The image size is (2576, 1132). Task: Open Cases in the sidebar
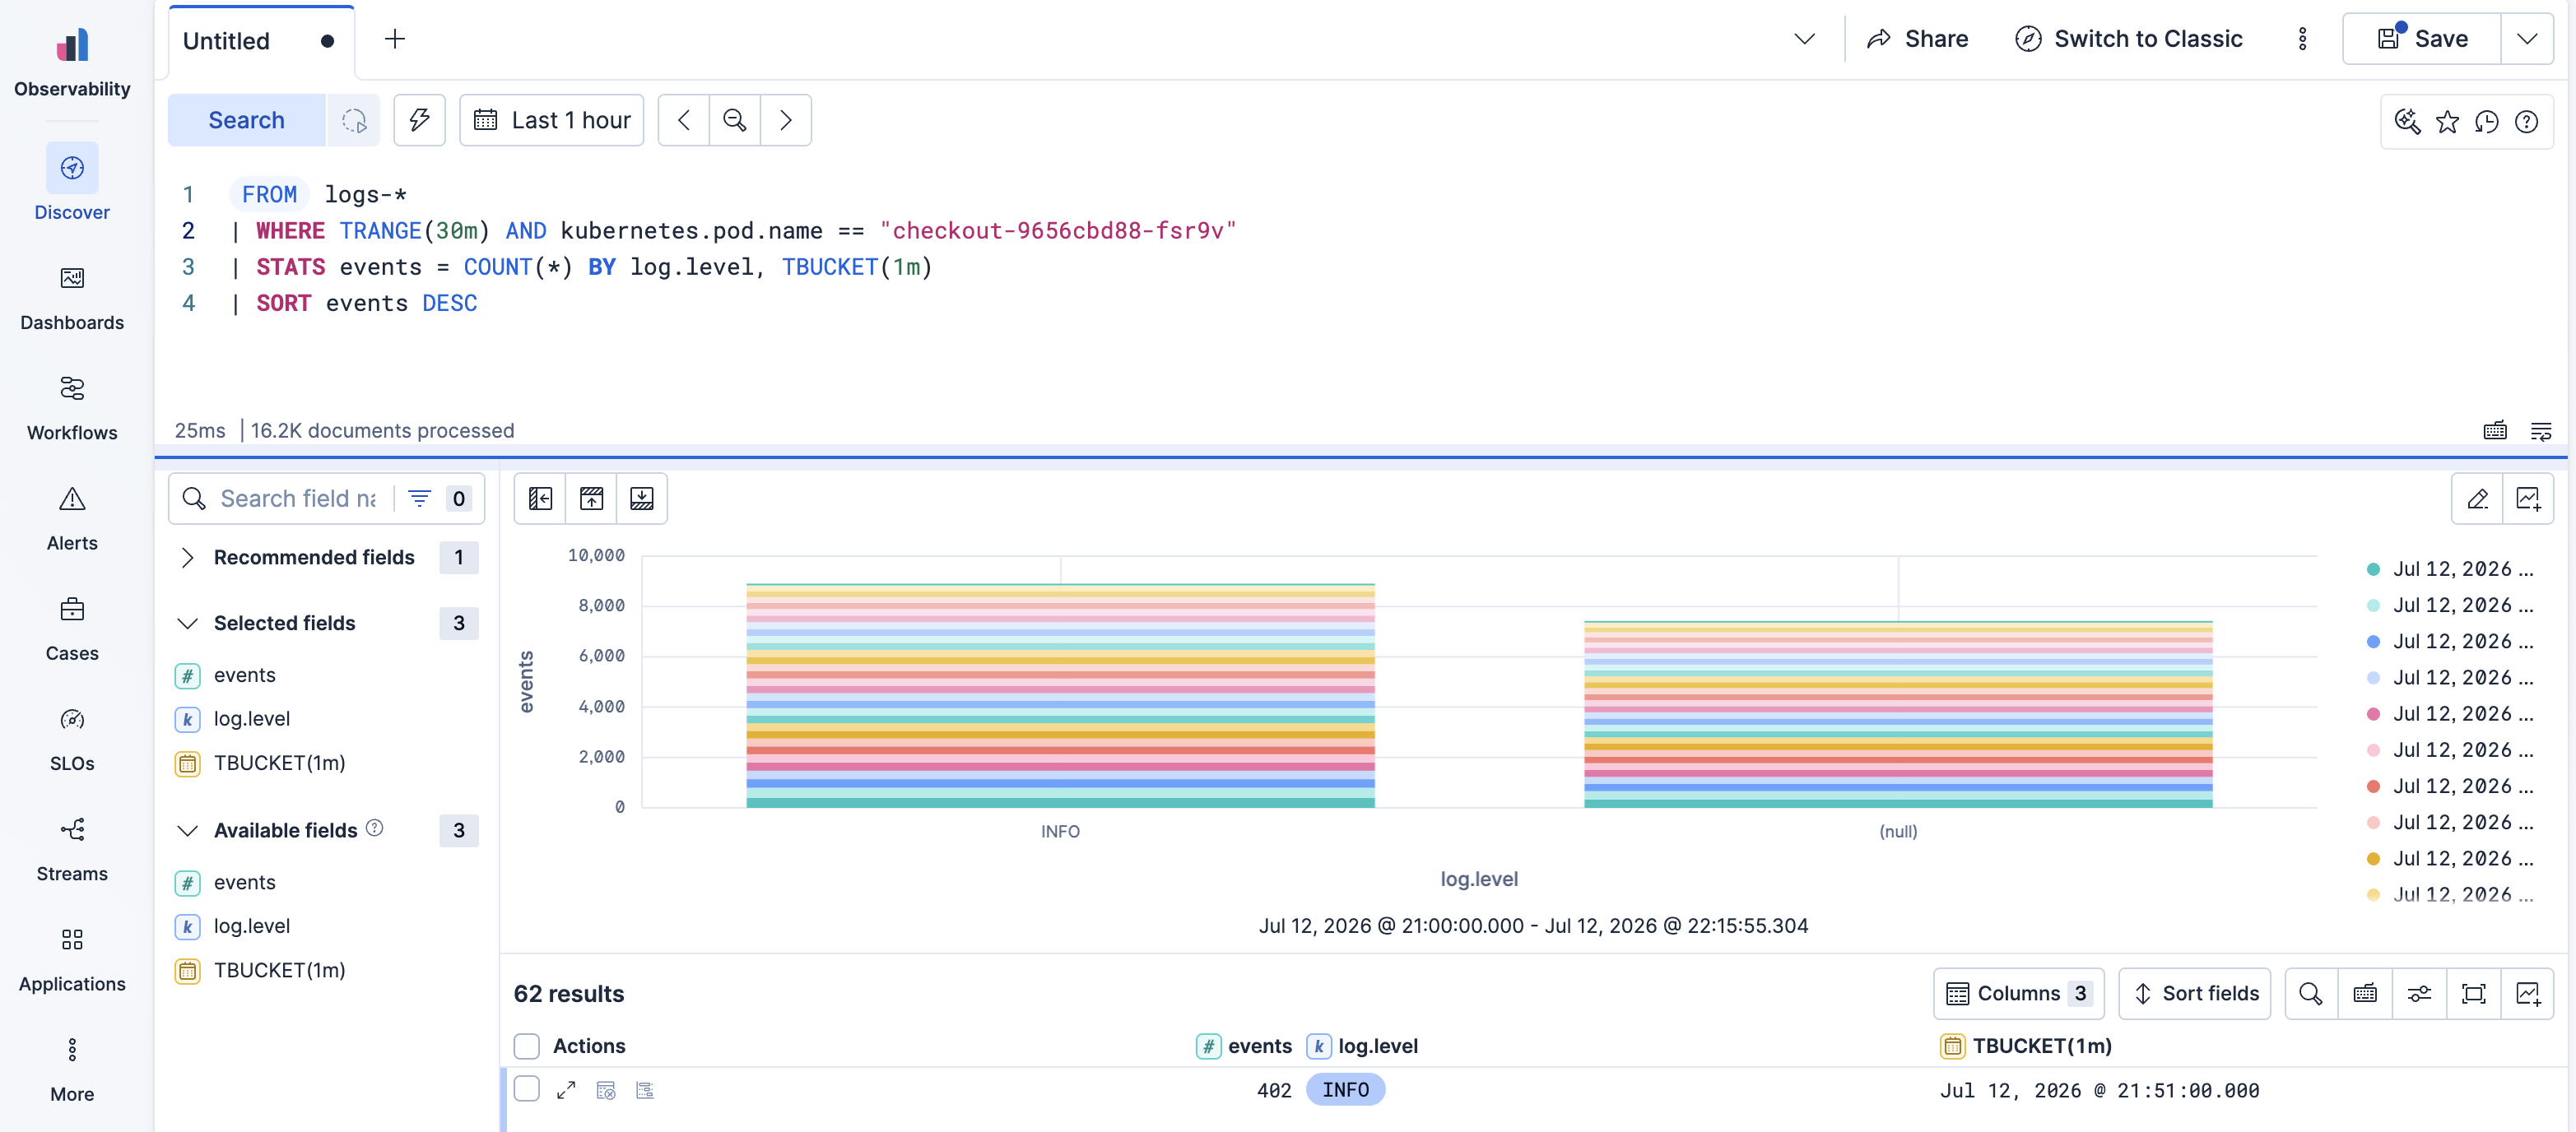[72, 628]
